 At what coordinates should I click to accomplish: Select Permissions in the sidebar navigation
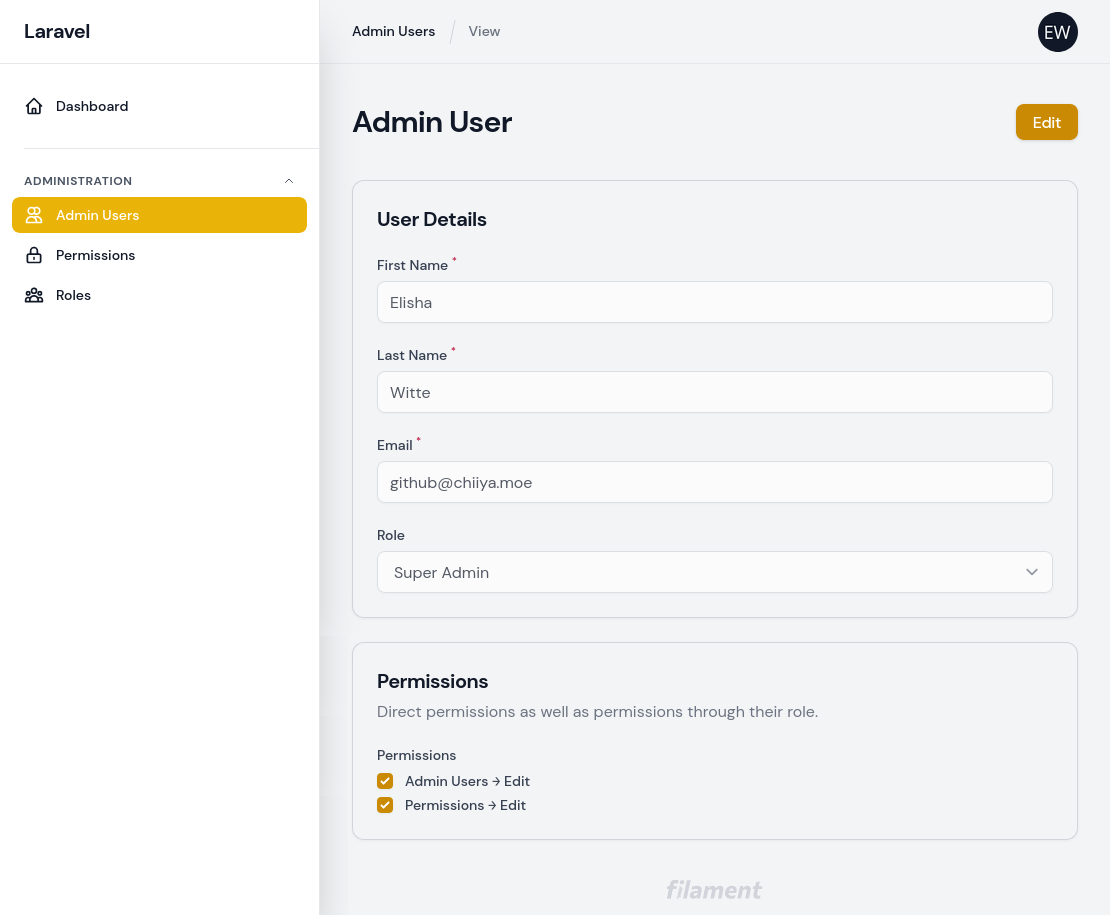(95, 255)
